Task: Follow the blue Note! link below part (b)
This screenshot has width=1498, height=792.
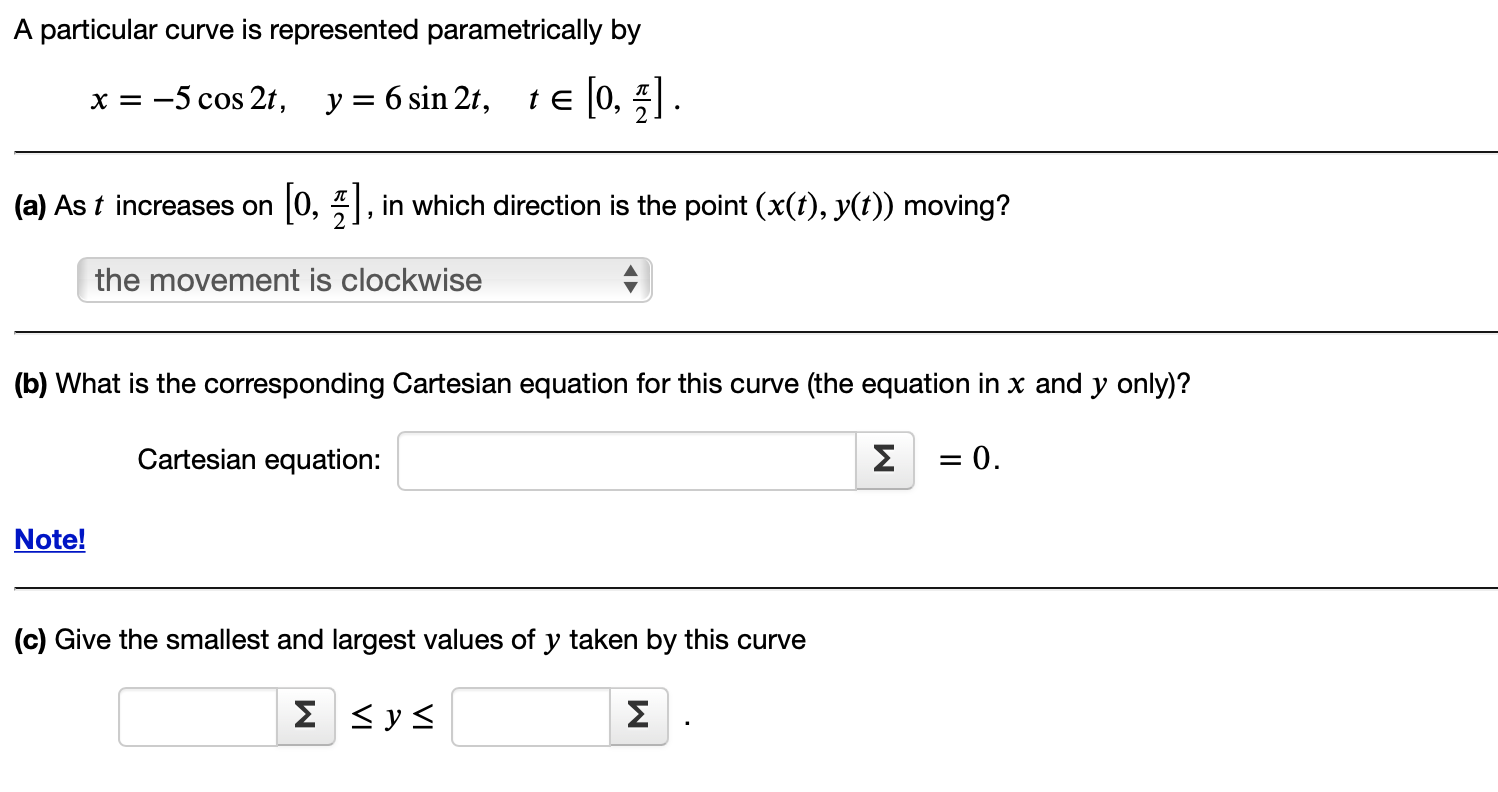Action: (x=48, y=540)
